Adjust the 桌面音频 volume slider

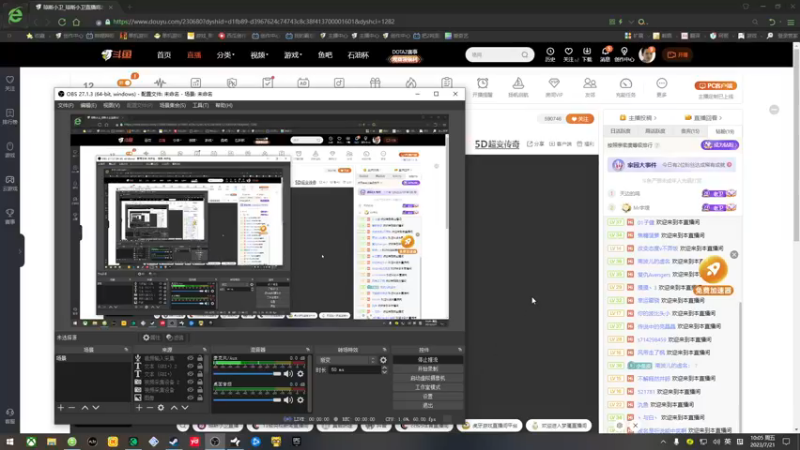pos(247,400)
